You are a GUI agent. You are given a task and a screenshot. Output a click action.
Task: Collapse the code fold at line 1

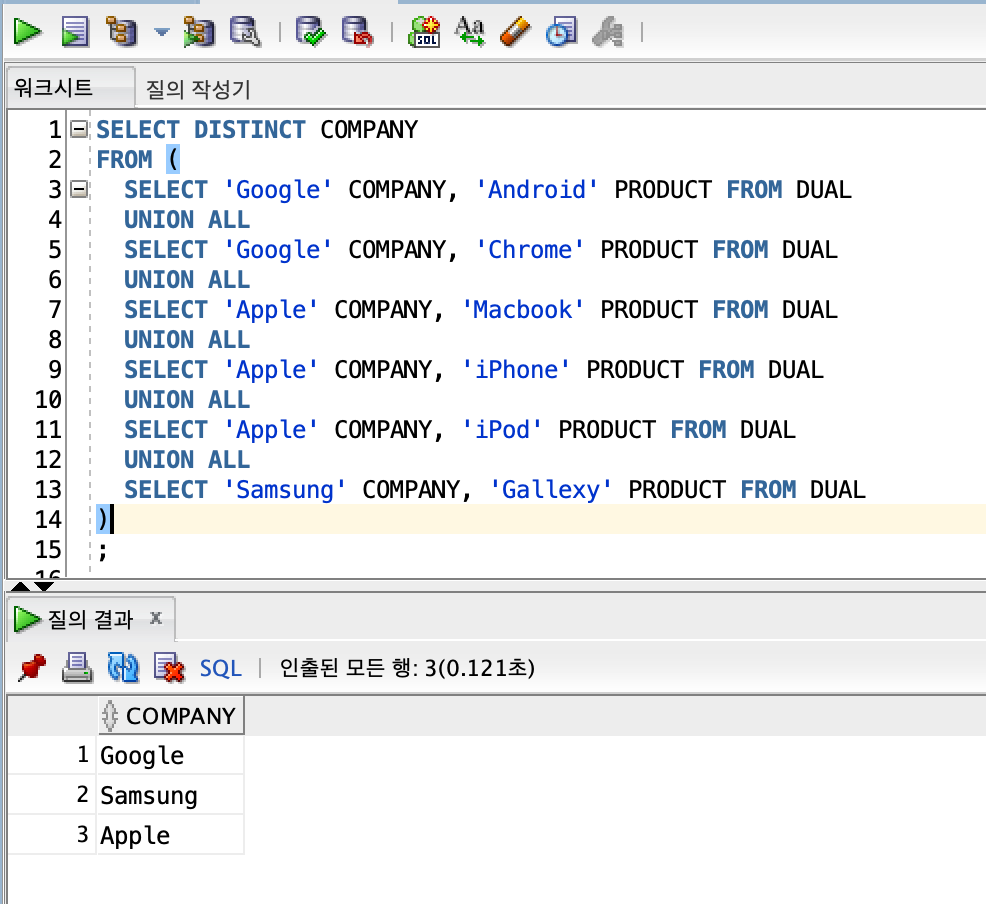pyautogui.click(x=79, y=130)
